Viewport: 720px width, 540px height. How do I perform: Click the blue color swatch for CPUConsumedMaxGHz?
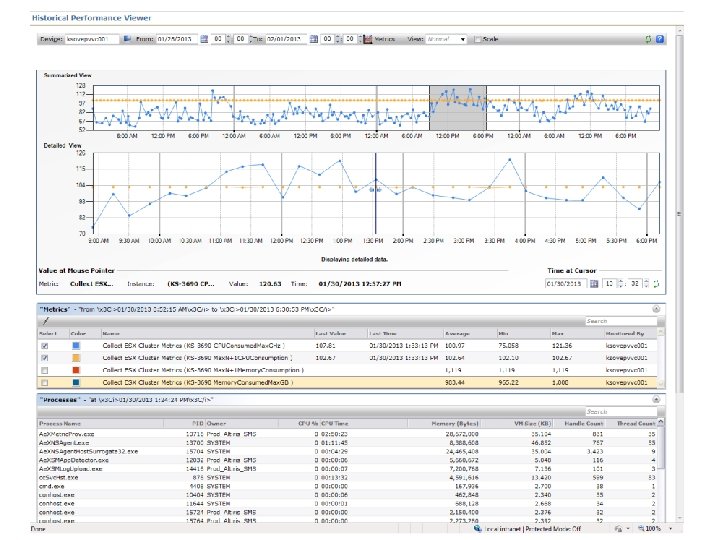click(x=76, y=345)
